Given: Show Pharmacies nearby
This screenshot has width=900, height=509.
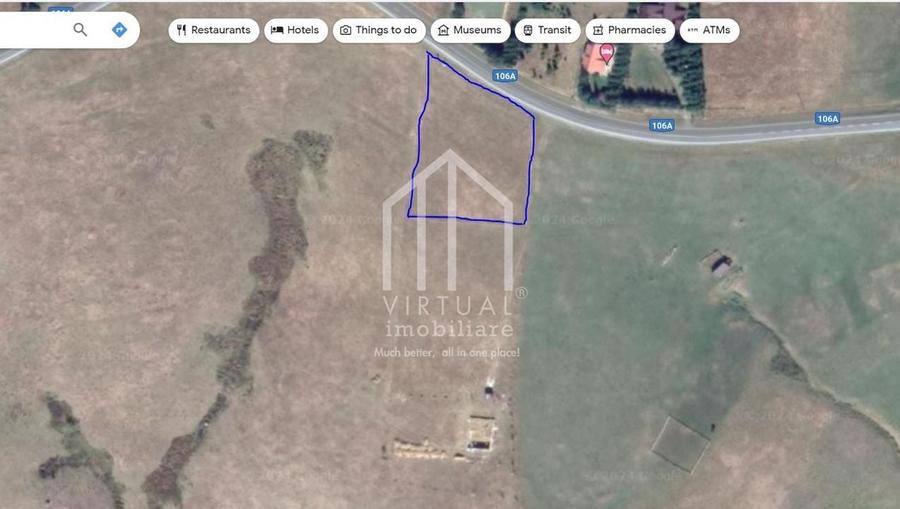Looking at the screenshot, I should pyautogui.click(x=630, y=30).
